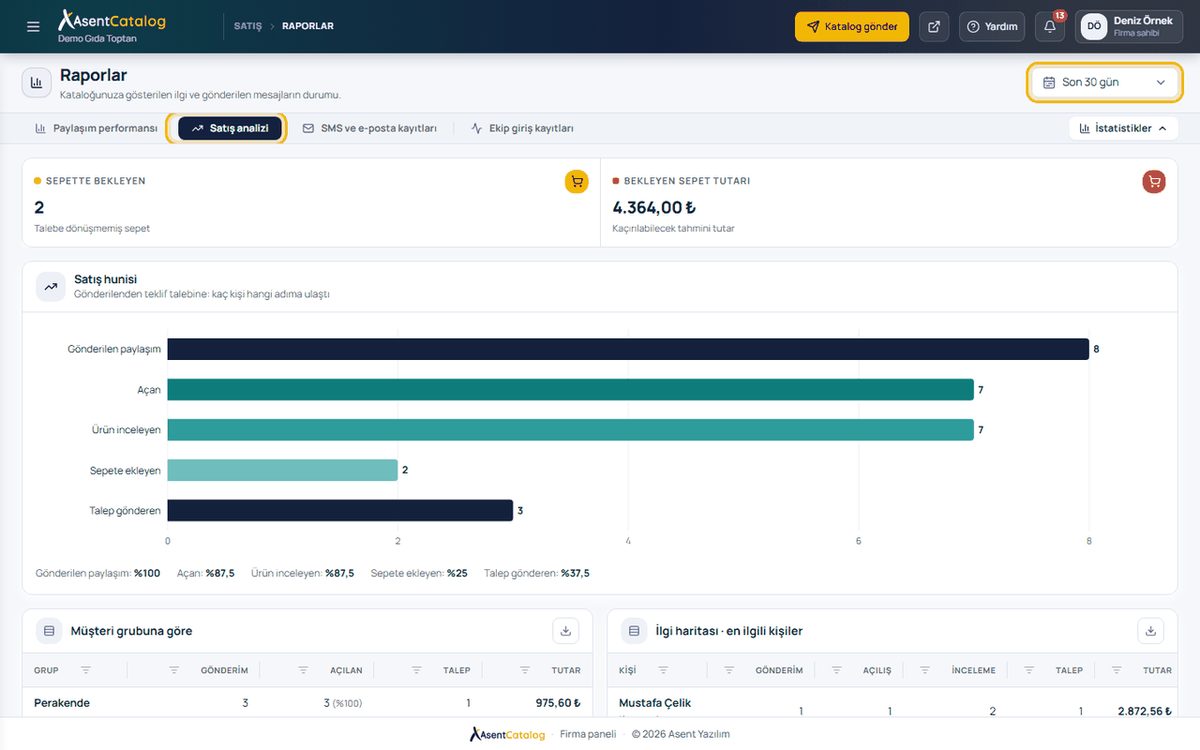This screenshot has width=1200, height=750.
Task: Filter the TUTAR column in Müşteri grubuna göre
Action: [525, 670]
